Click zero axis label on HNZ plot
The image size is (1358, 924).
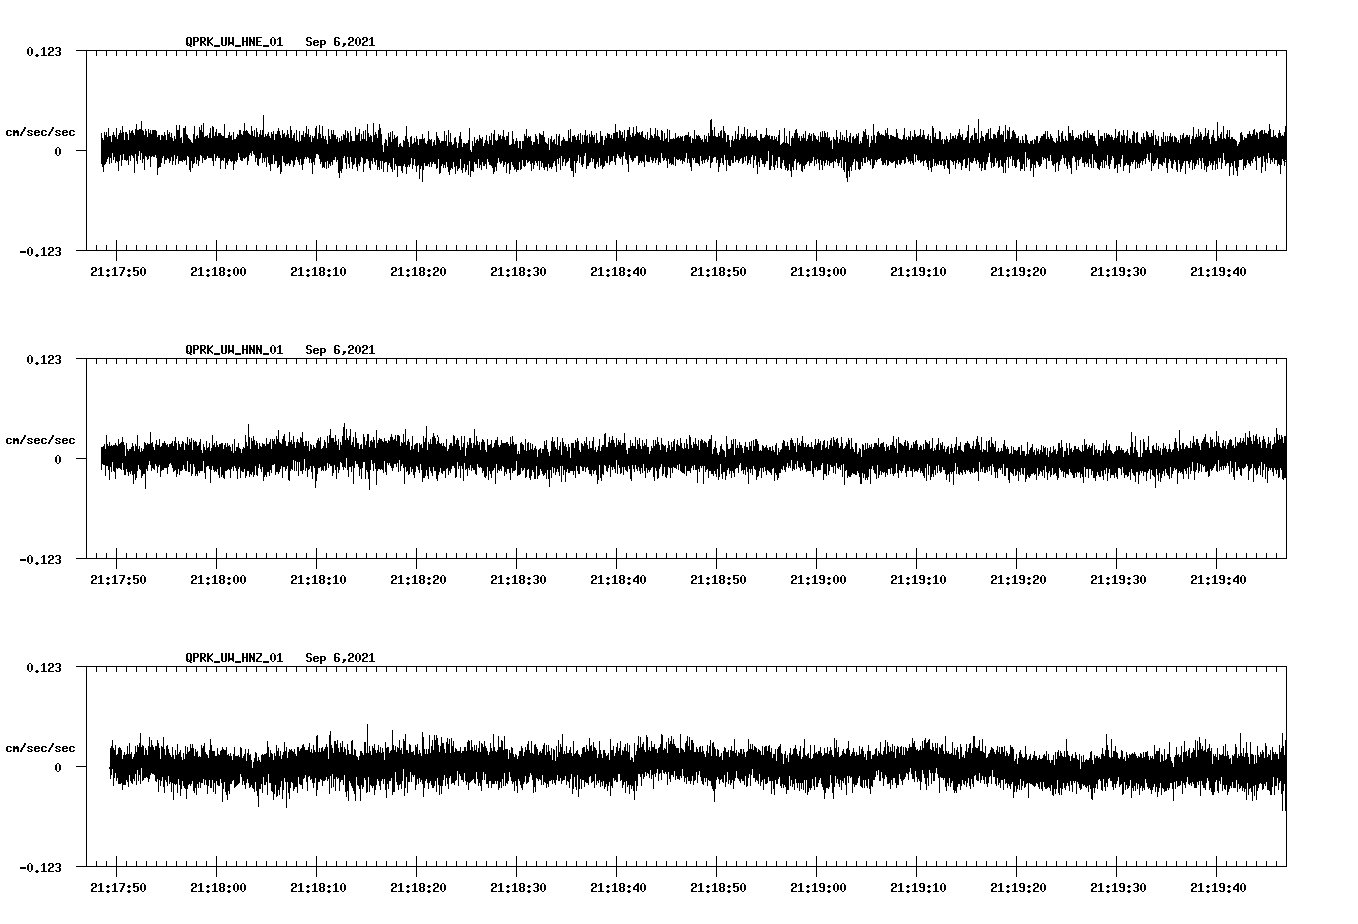pyautogui.click(x=58, y=768)
